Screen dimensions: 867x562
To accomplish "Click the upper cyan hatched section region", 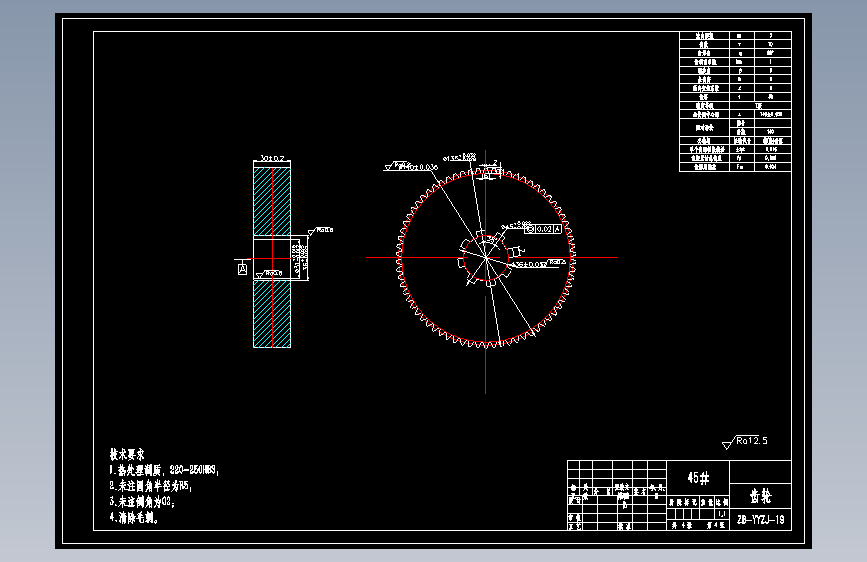I will coord(272,201).
